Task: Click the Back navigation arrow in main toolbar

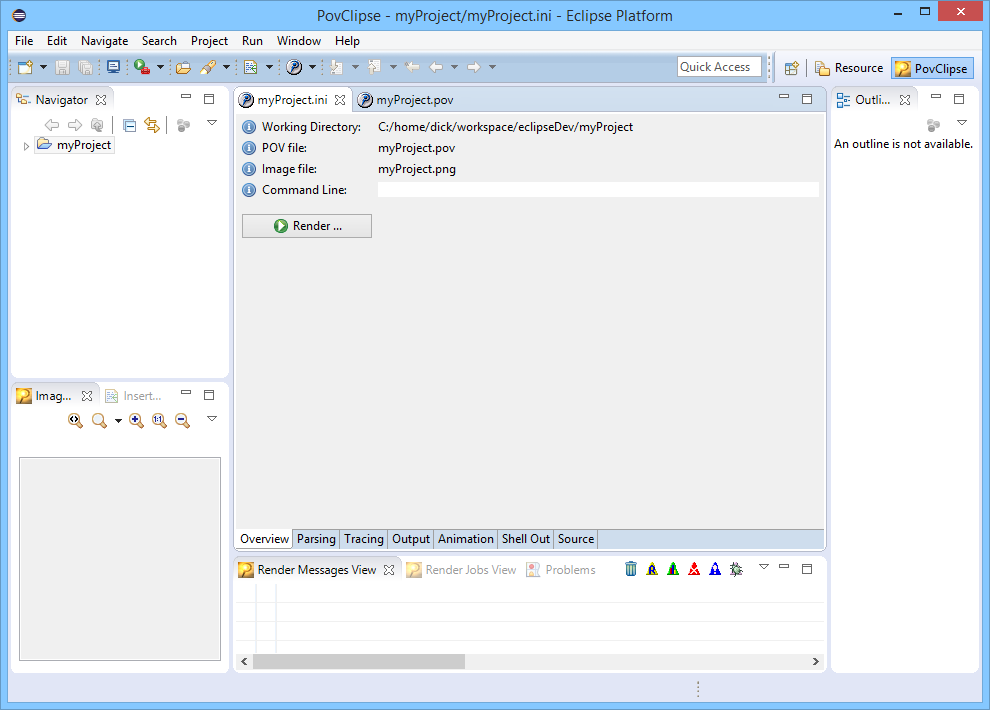Action: [x=436, y=67]
